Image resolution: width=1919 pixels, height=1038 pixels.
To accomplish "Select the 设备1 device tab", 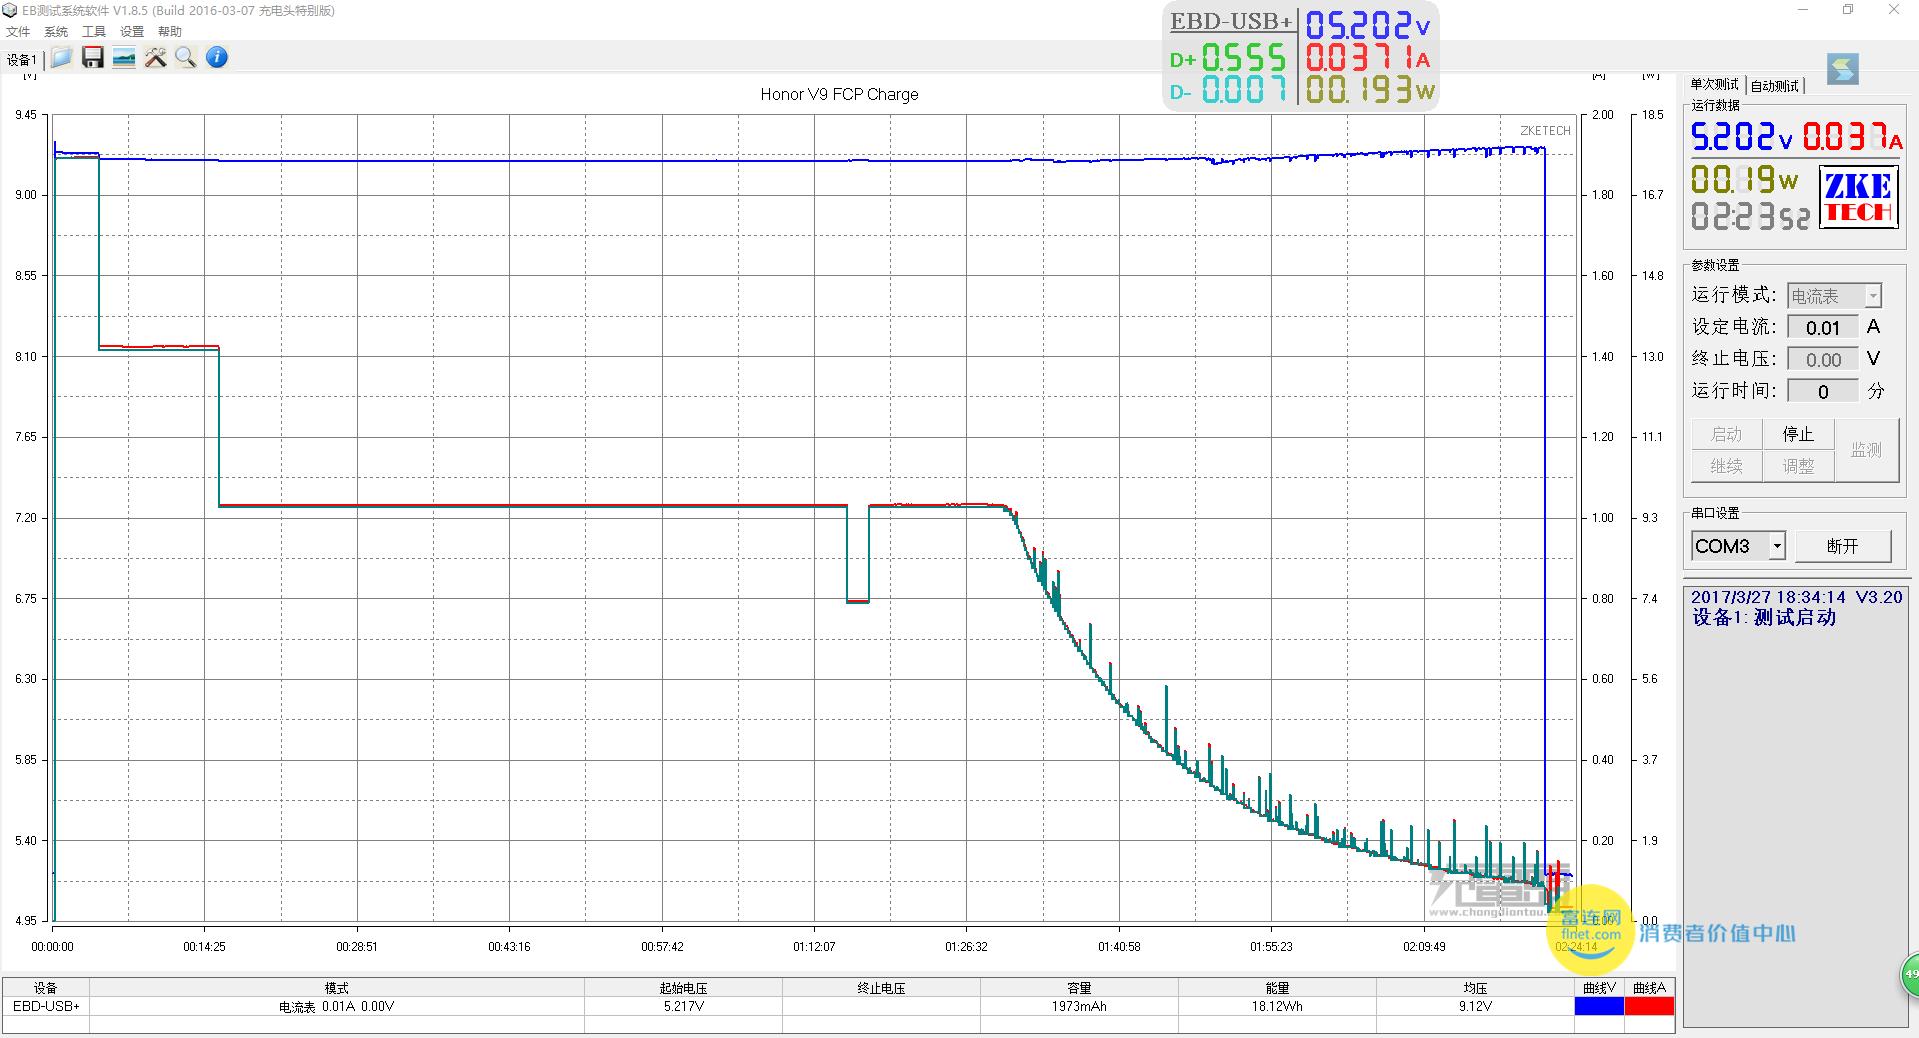I will [22, 60].
